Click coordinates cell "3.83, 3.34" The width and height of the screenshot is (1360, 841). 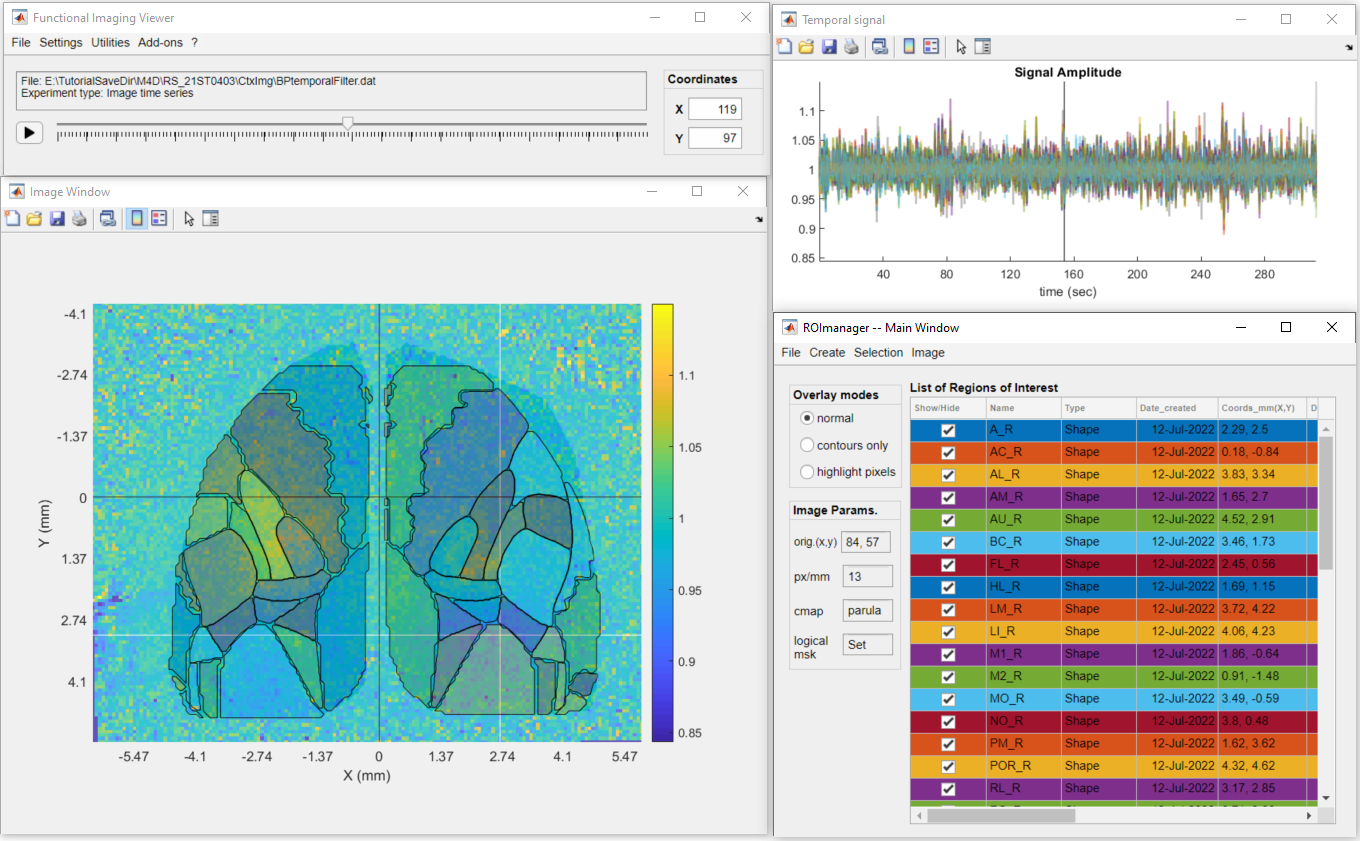[1262, 475]
